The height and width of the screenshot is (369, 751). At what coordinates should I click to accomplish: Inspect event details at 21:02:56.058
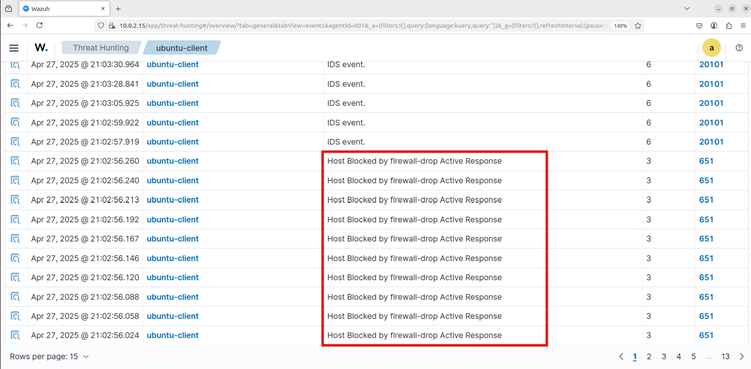click(15, 316)
